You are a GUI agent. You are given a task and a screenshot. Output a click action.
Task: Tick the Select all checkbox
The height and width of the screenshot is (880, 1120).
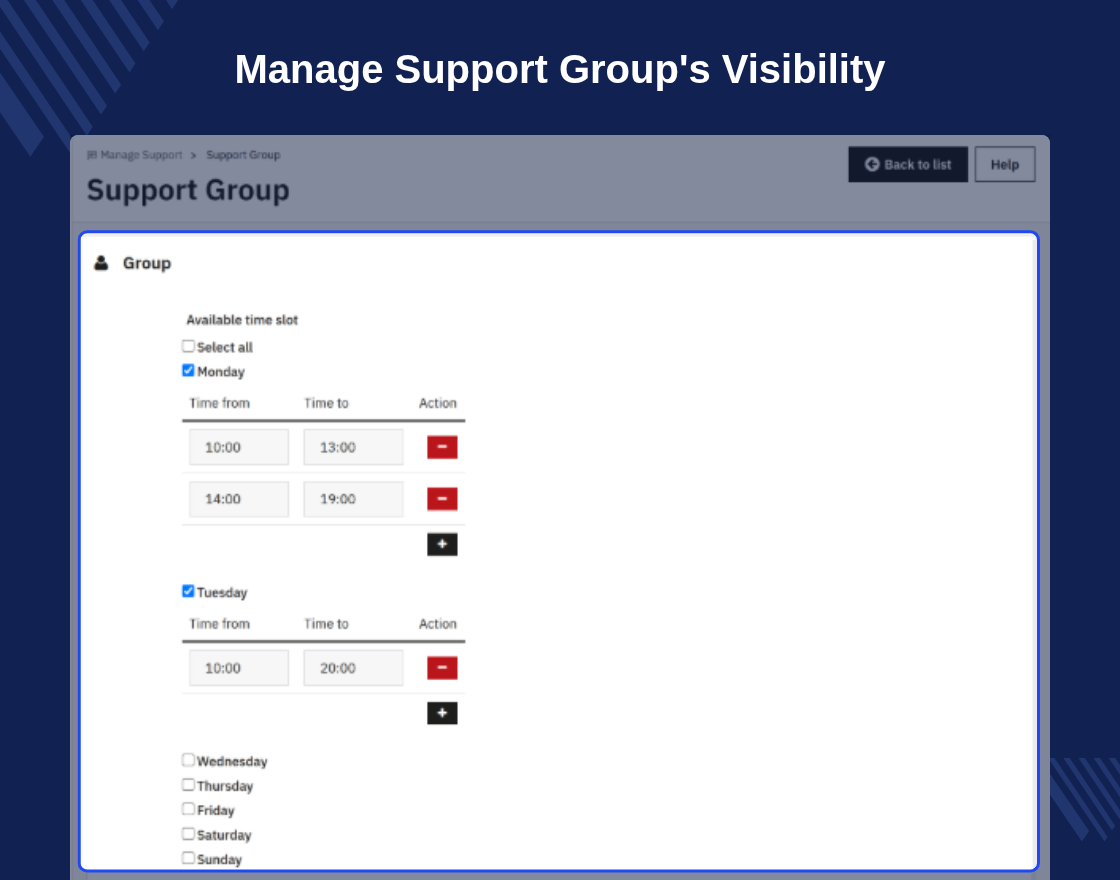click(188, 346)
